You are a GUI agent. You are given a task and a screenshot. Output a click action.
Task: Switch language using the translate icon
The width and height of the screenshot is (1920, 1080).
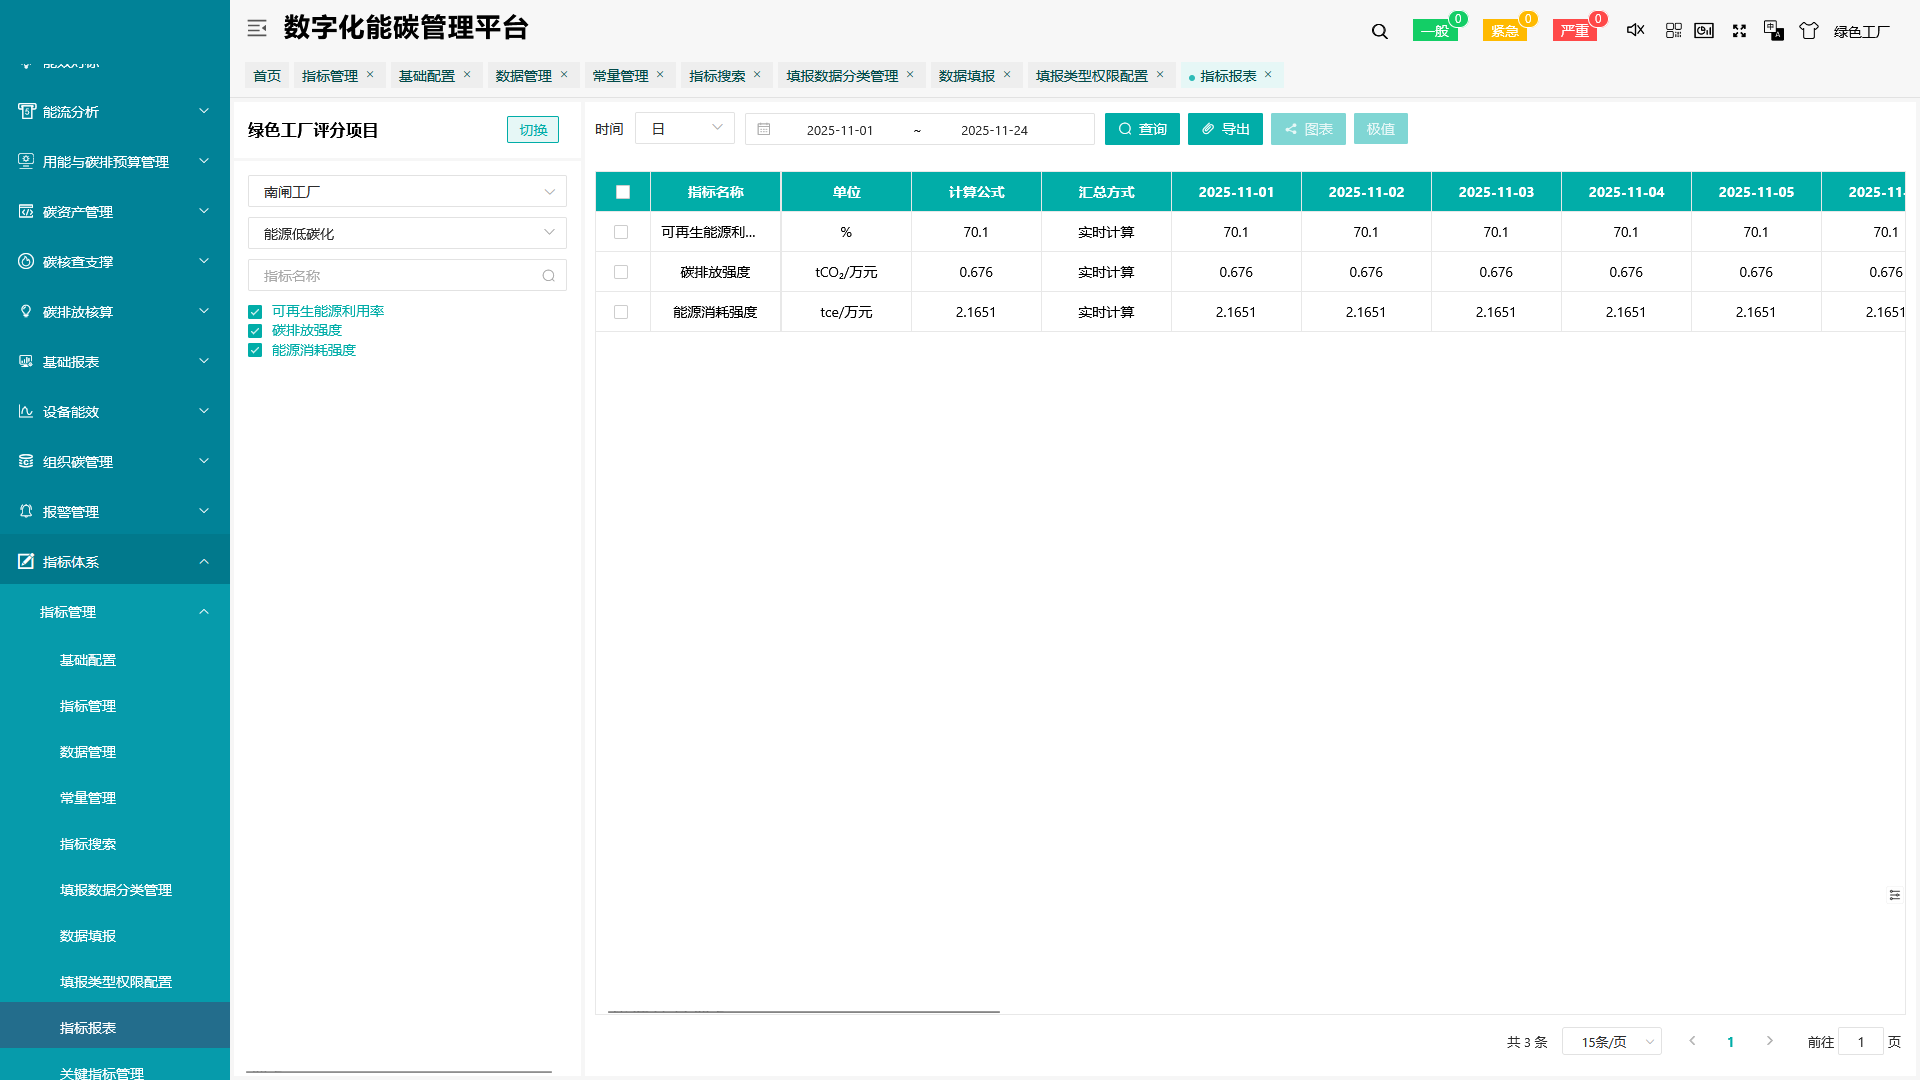(x=1774, y=31)
